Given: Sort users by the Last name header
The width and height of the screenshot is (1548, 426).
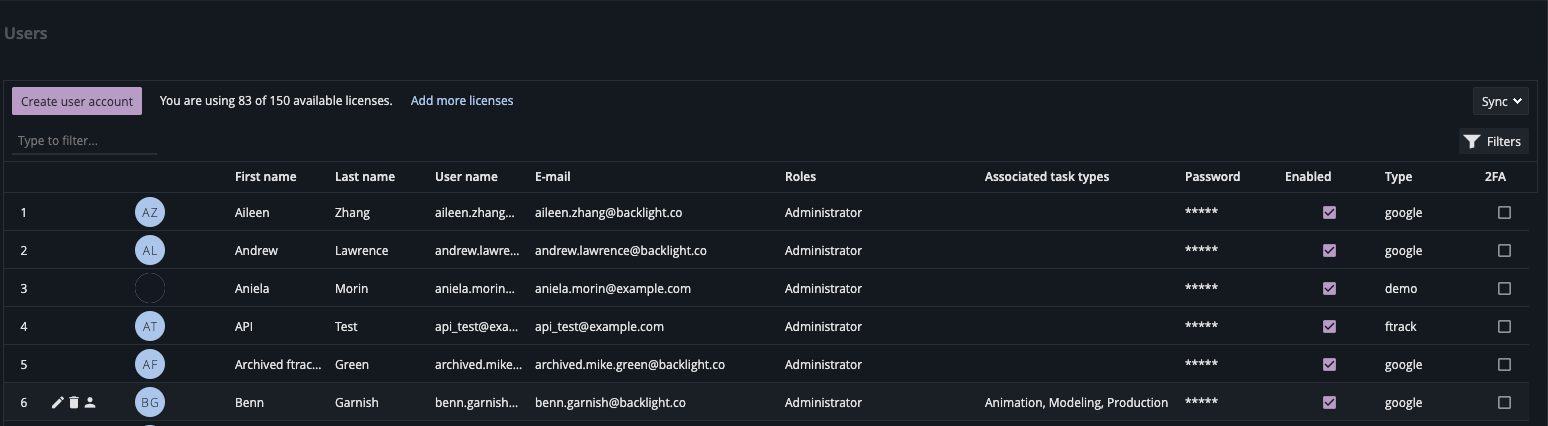Looking at the screenshot, I should click(x=364, y=176).
